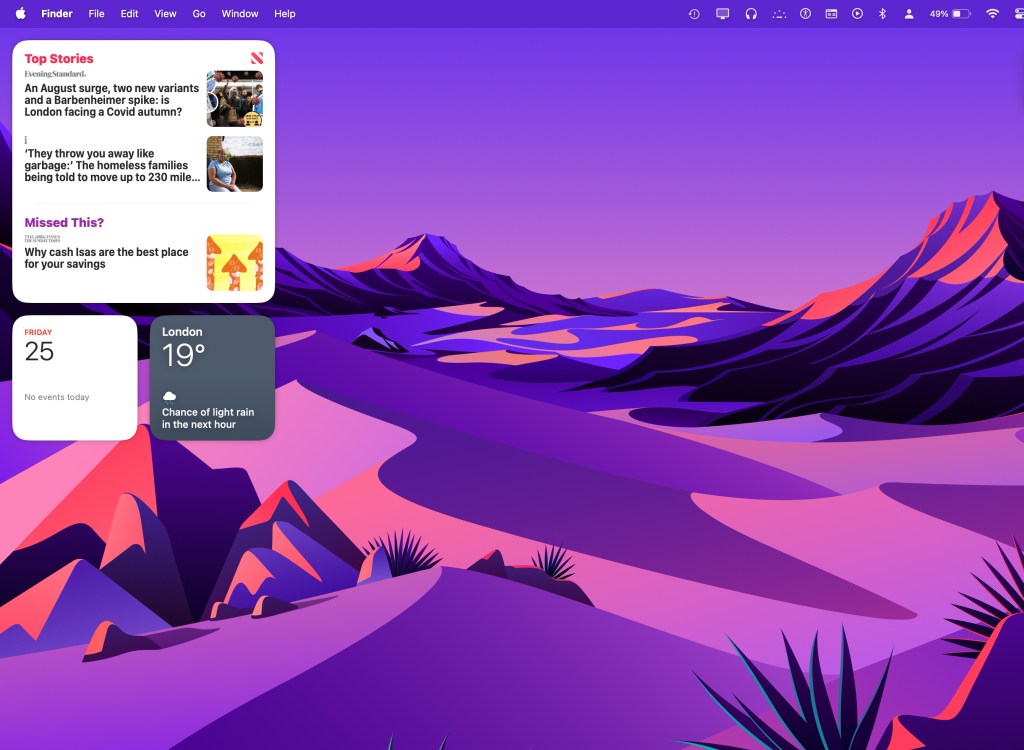Expand the Window menu

tap(239, 14)
